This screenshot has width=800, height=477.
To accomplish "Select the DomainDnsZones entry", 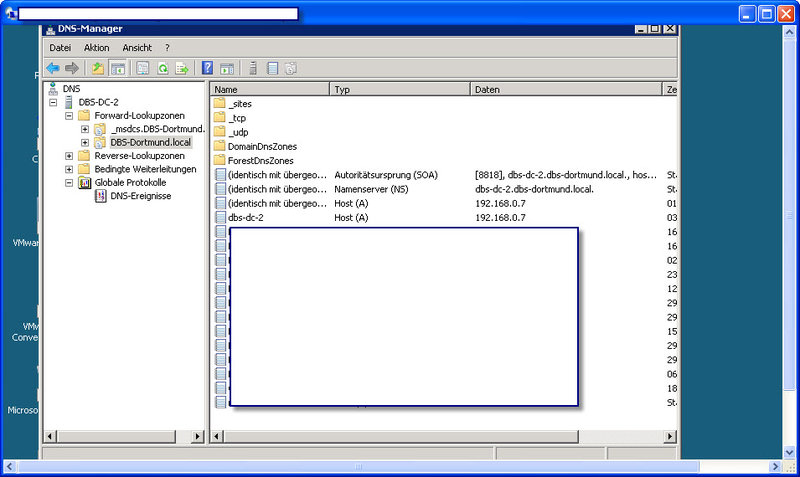I will (262, 146).
